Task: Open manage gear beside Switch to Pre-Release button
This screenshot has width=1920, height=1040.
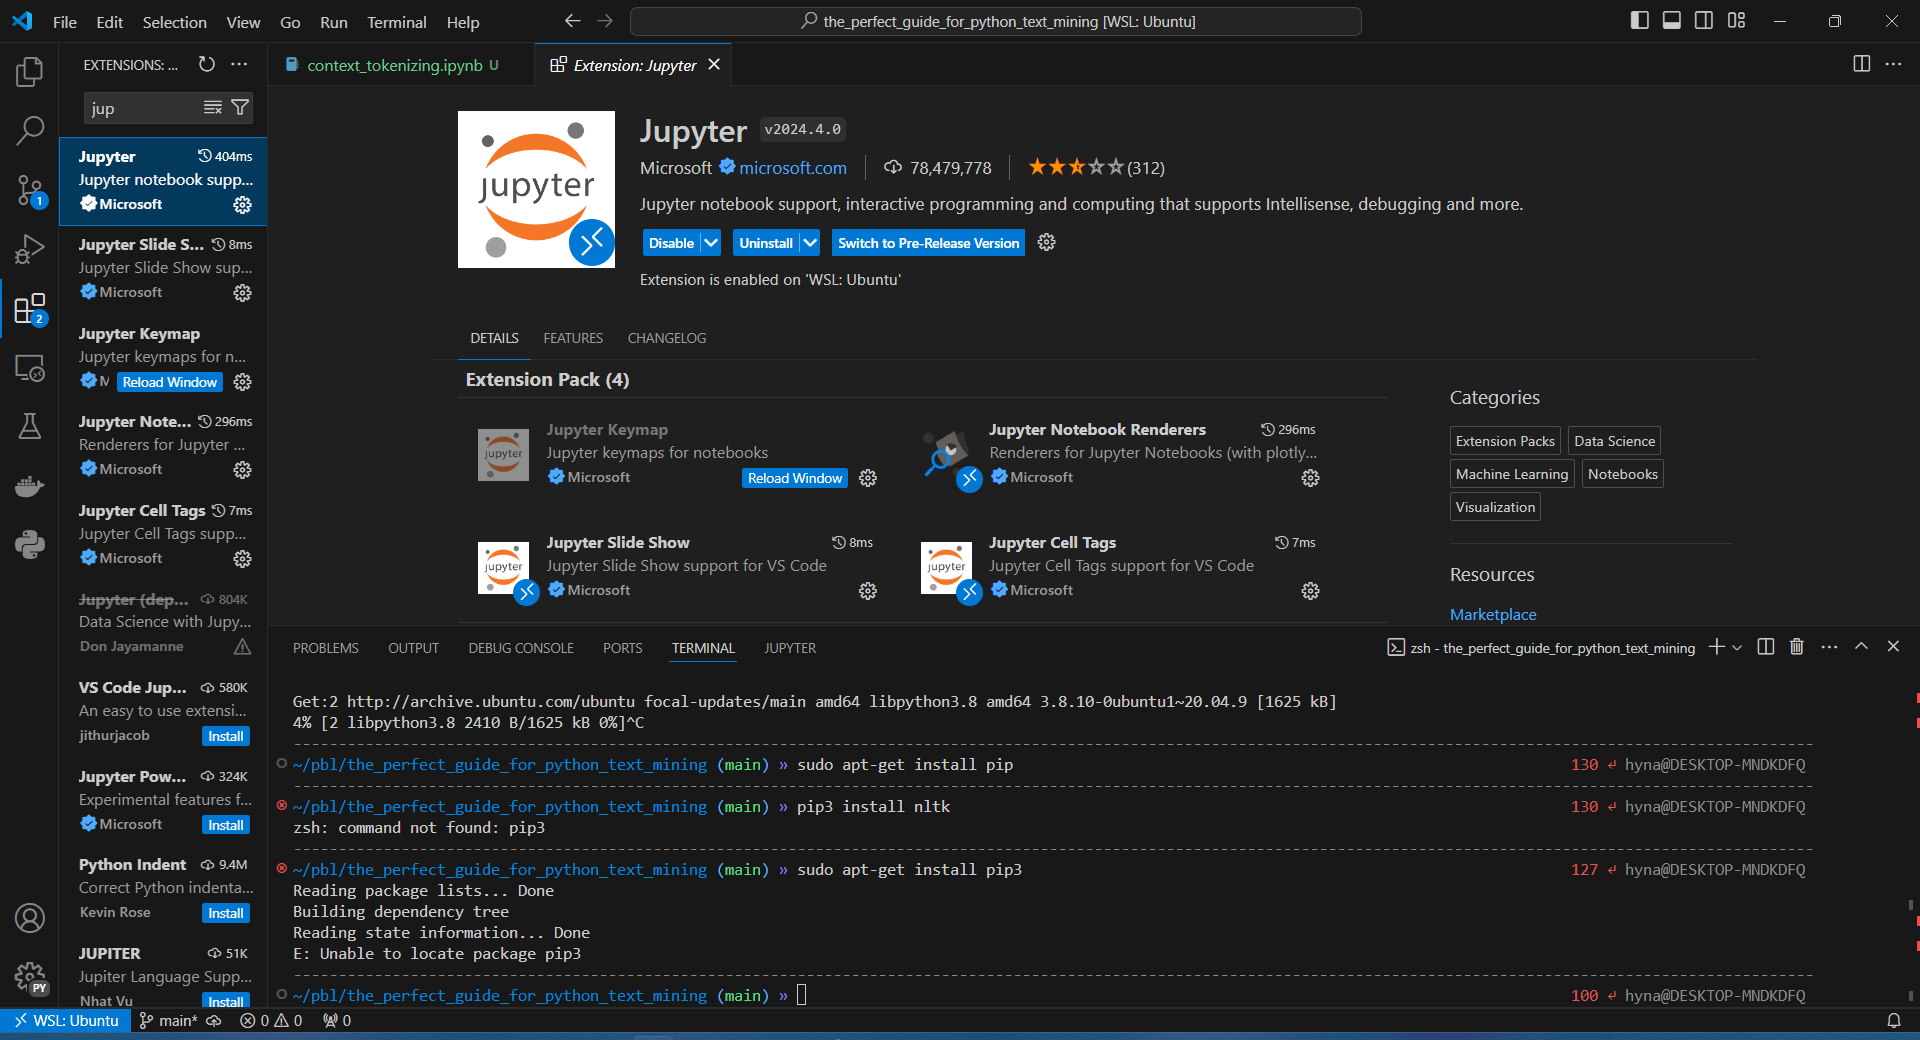Action: pyautogui.click(x=1046, y=242)
